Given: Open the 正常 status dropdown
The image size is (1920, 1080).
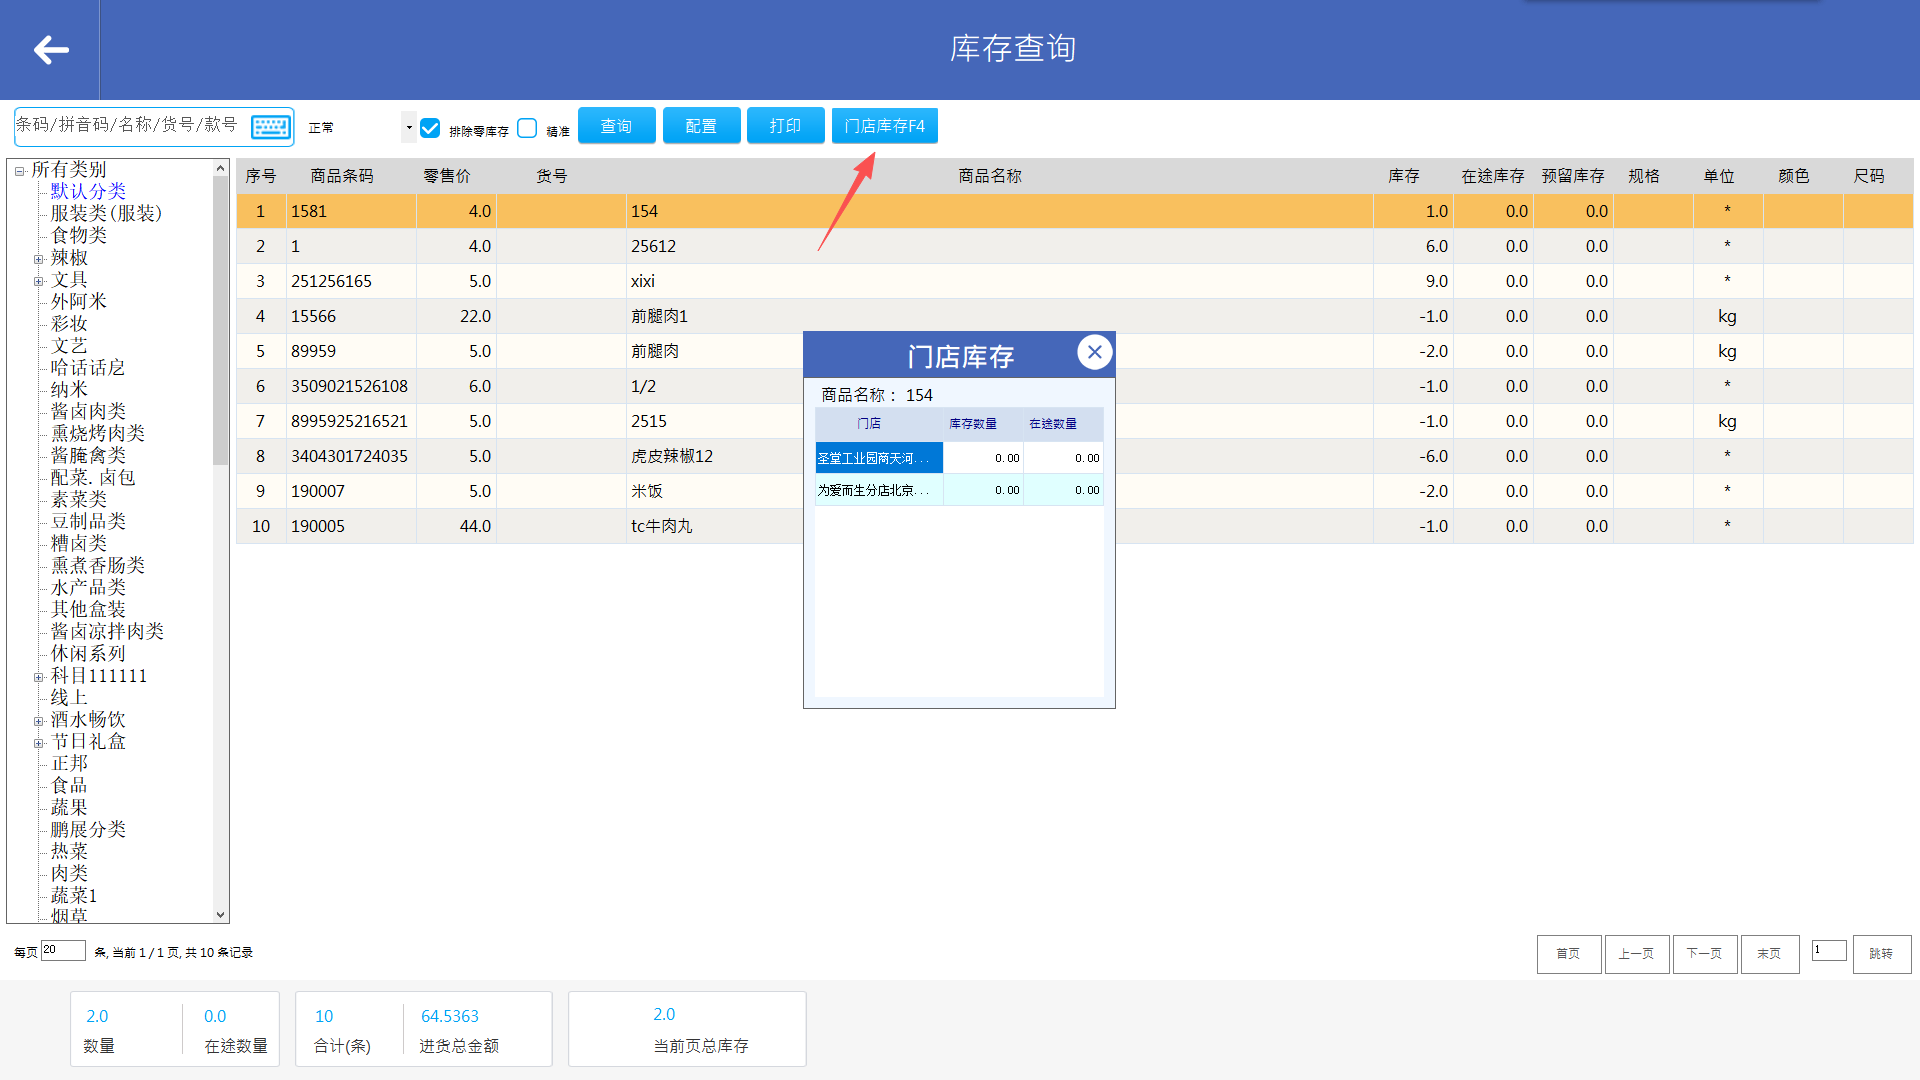Looking at the screenshot, I should click(408, 127).
